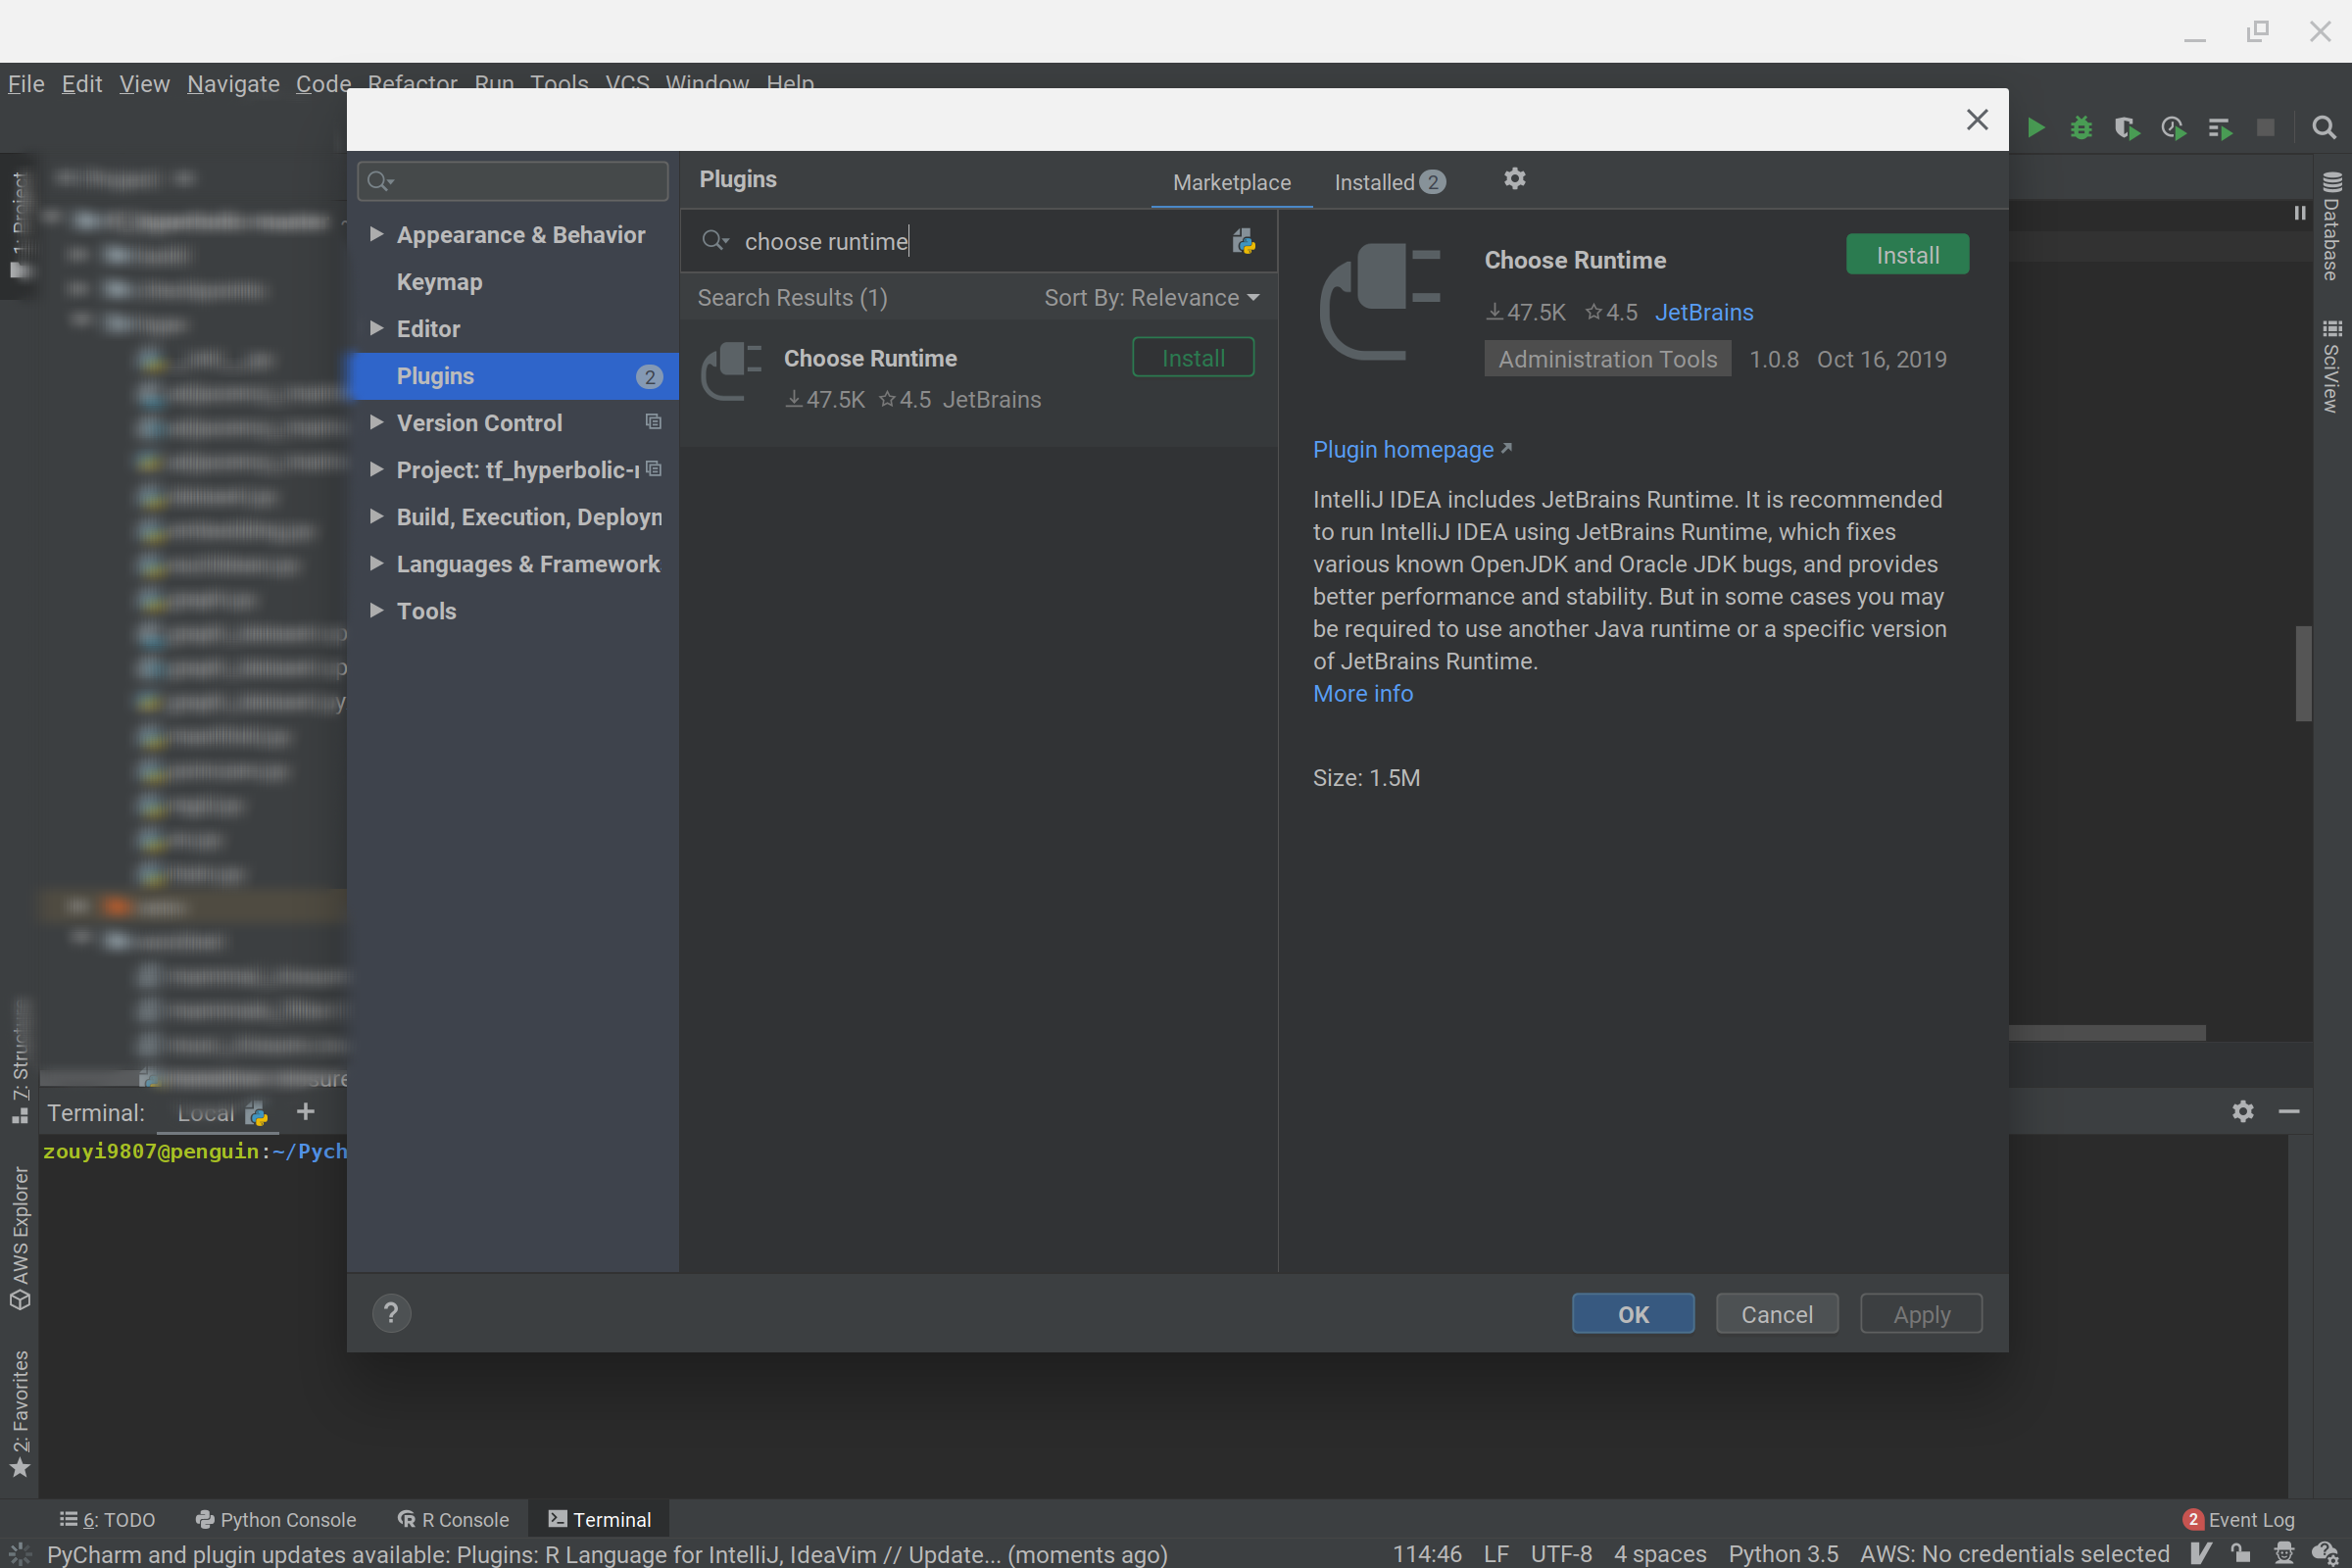Add new terminal tab with plus
This screenshot has height=1568, width=2352.
click(306, 1112)
